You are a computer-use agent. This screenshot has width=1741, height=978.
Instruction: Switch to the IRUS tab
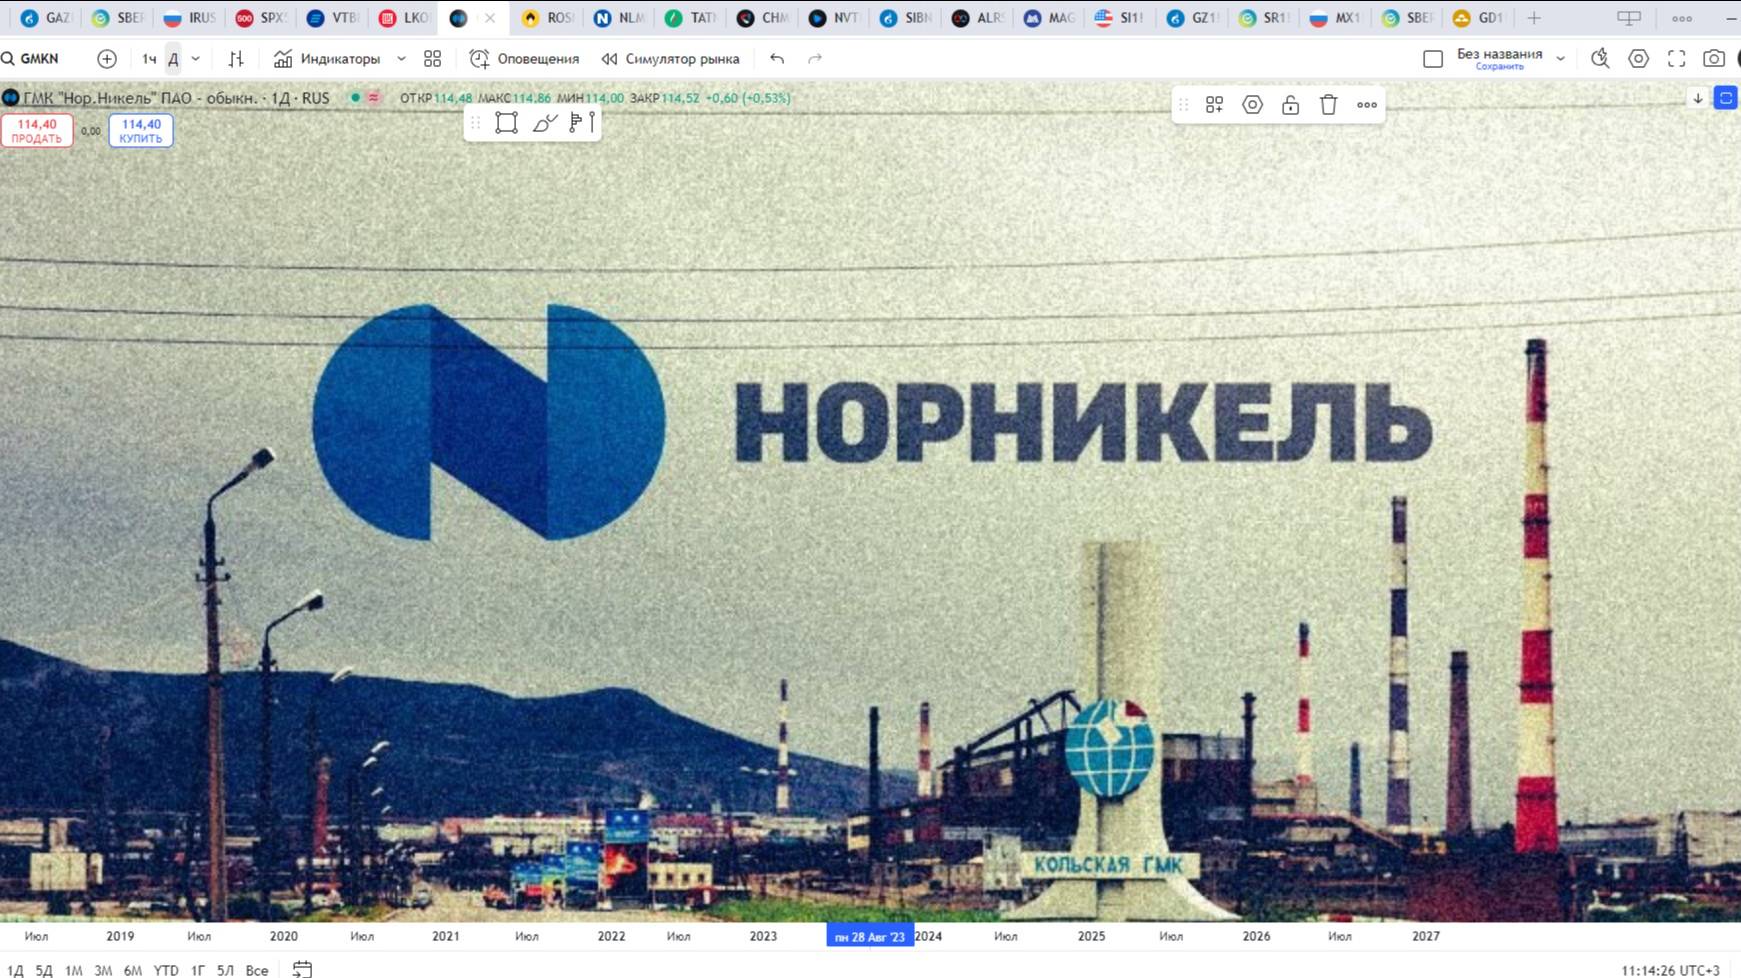[x=189, y=18]
